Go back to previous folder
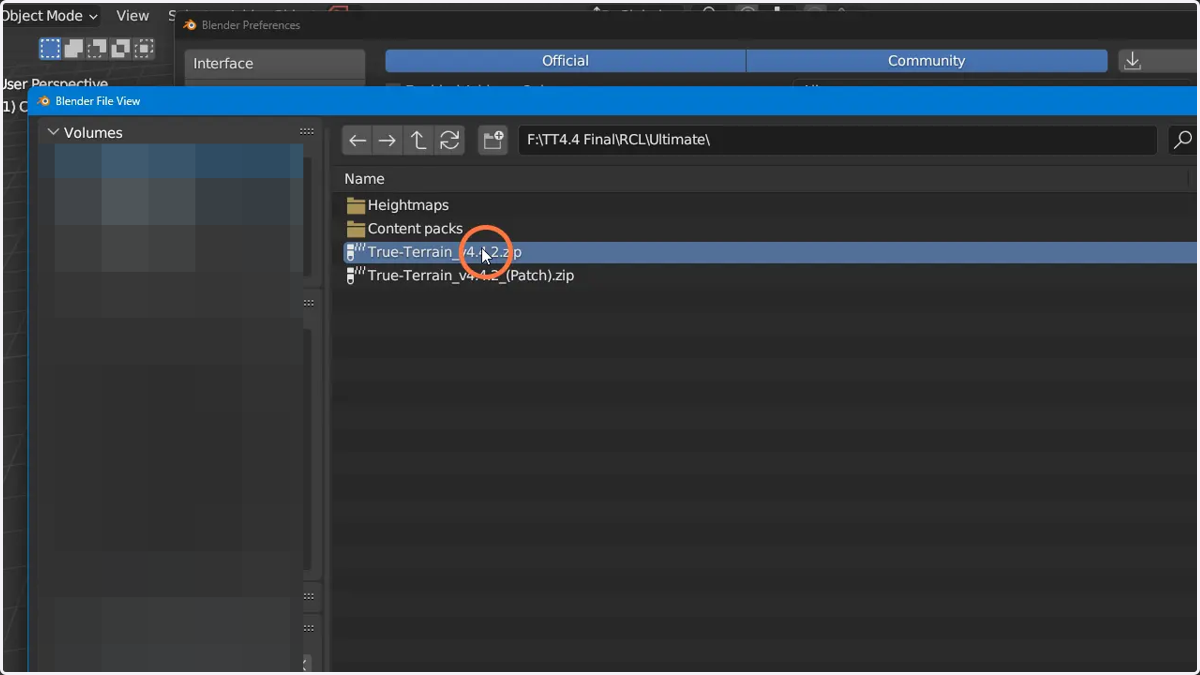Viewport: 1200px width, 675px height. click(357, 141)
